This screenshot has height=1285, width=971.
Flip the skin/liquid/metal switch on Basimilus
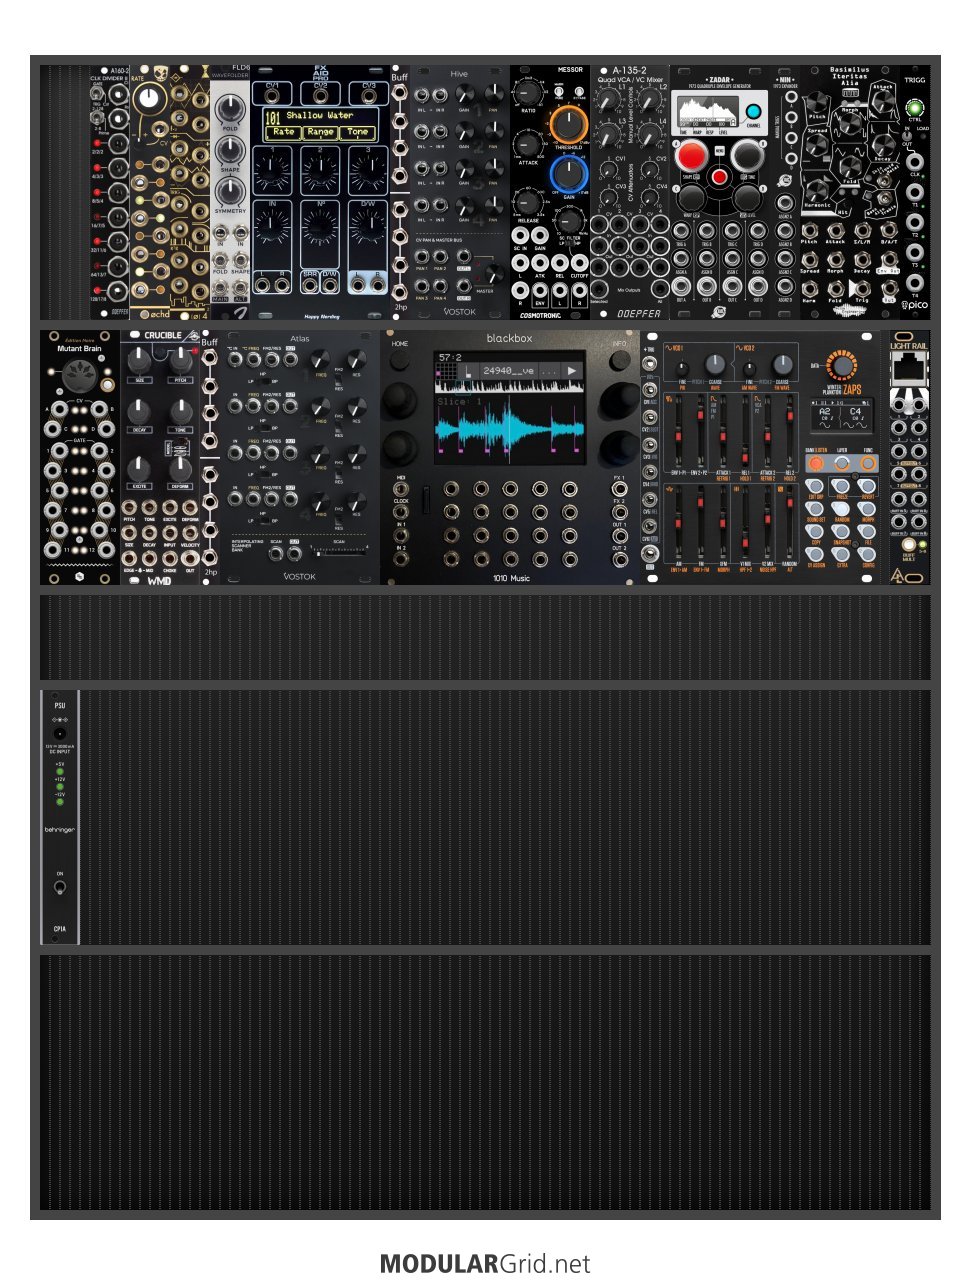pyautogui.click(x=884, y=183)
